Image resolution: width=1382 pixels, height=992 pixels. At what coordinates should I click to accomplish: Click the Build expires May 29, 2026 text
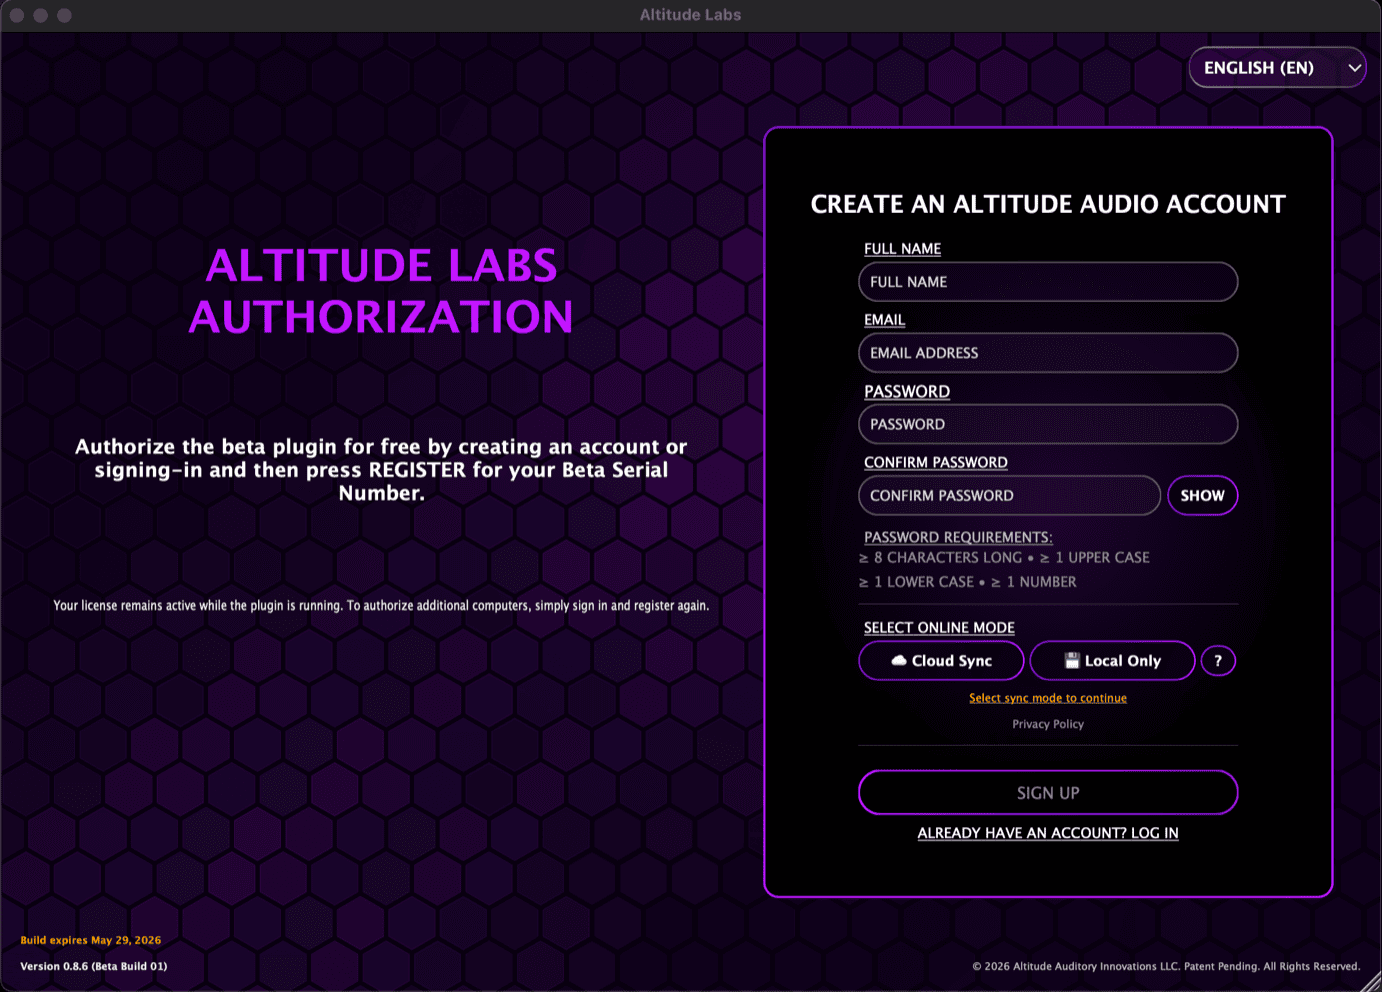click(90, 940)
